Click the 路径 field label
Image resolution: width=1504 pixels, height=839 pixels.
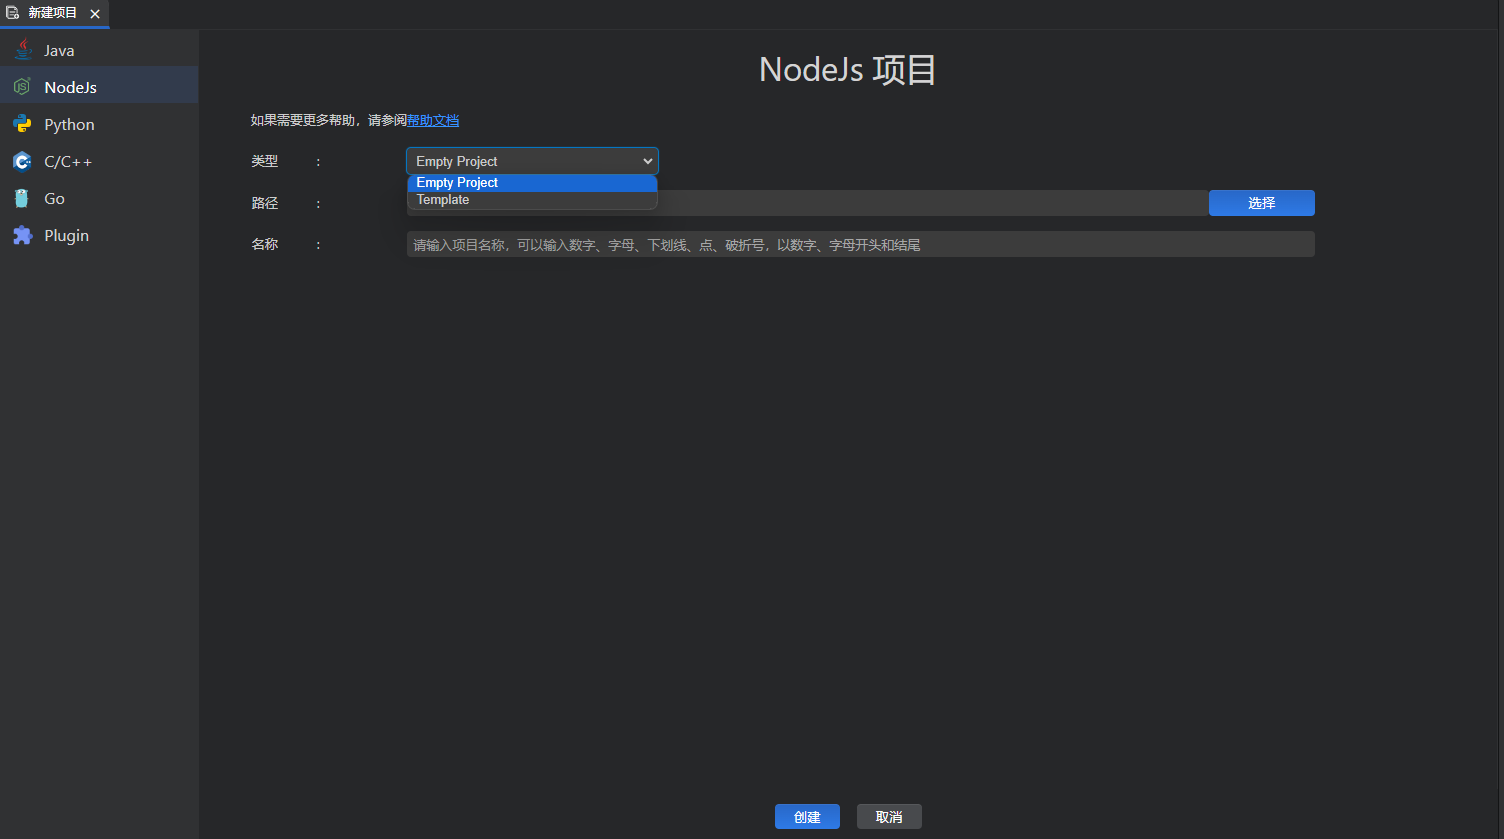point(265,203)
